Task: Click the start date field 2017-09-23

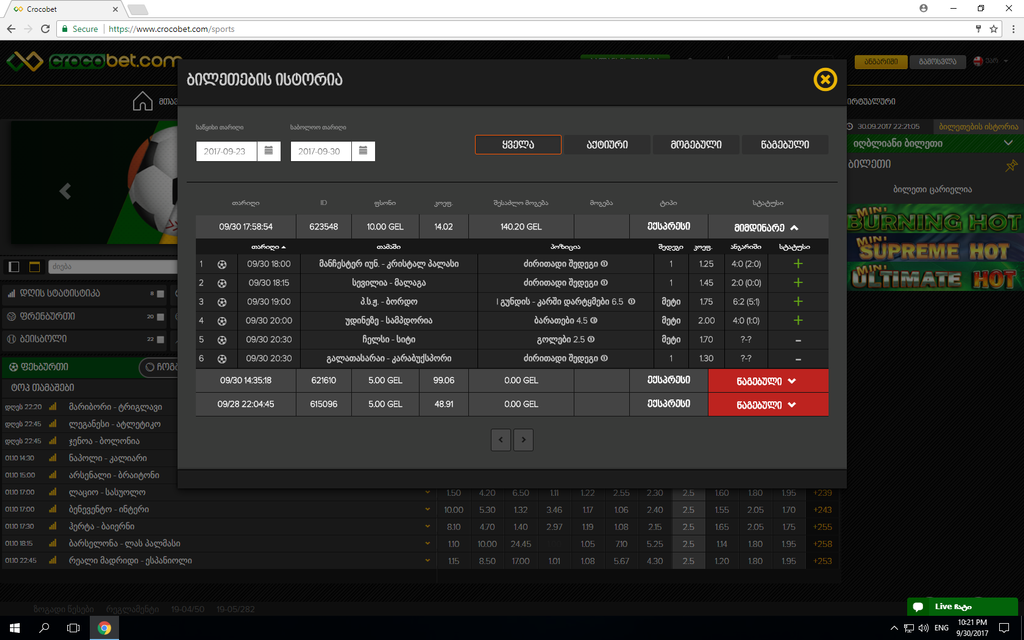Action: [226, 151]
